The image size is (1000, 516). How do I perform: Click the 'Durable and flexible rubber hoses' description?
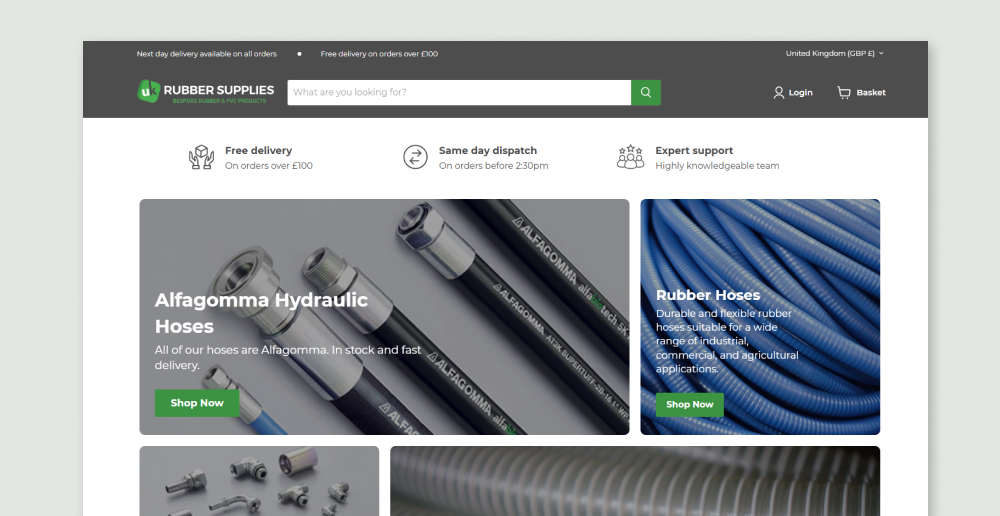[x=727, y=341]
